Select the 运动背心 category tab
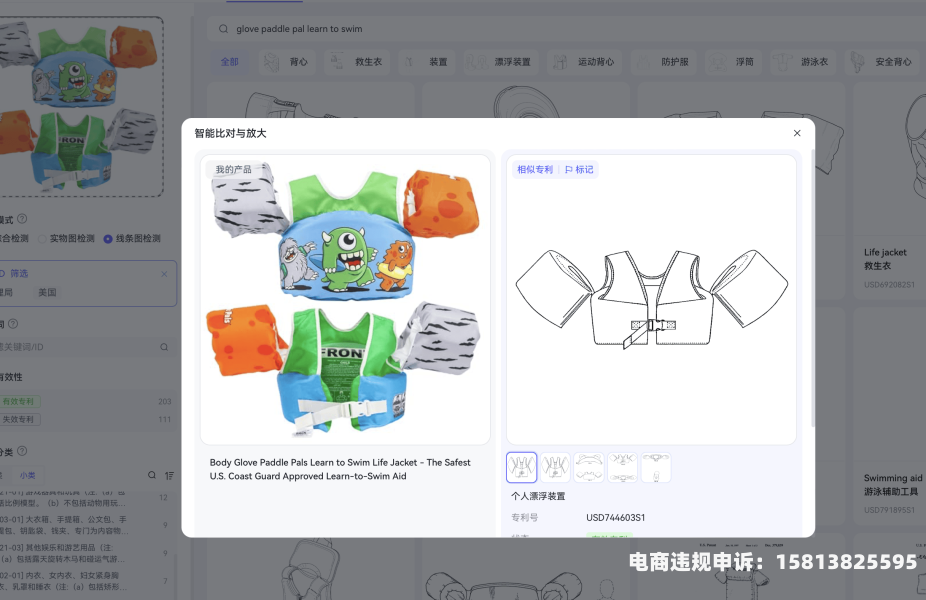This screenshot has width=926, height=600. pos(584,61)
